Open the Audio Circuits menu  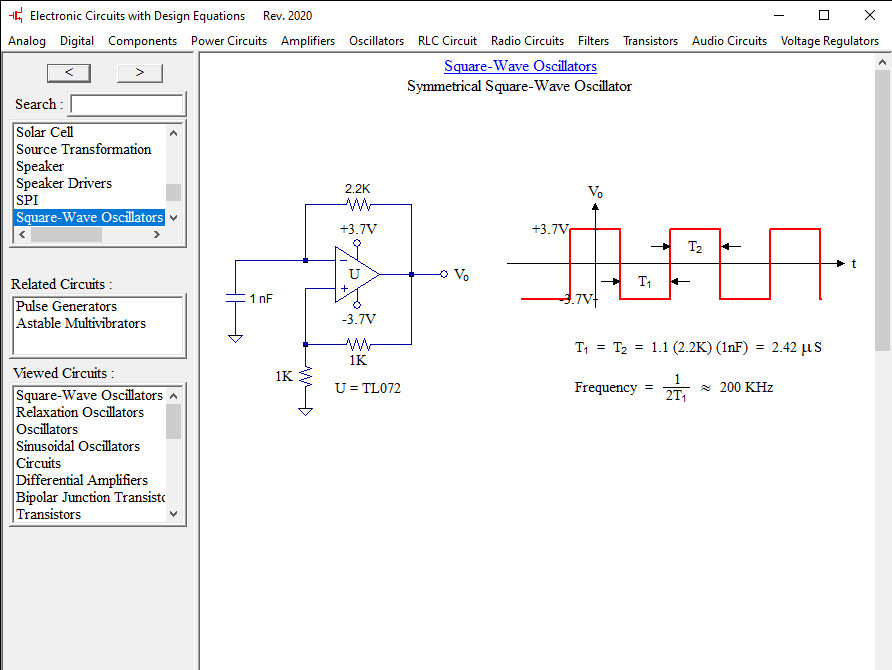pyautogui.click(x=729, y=41)
